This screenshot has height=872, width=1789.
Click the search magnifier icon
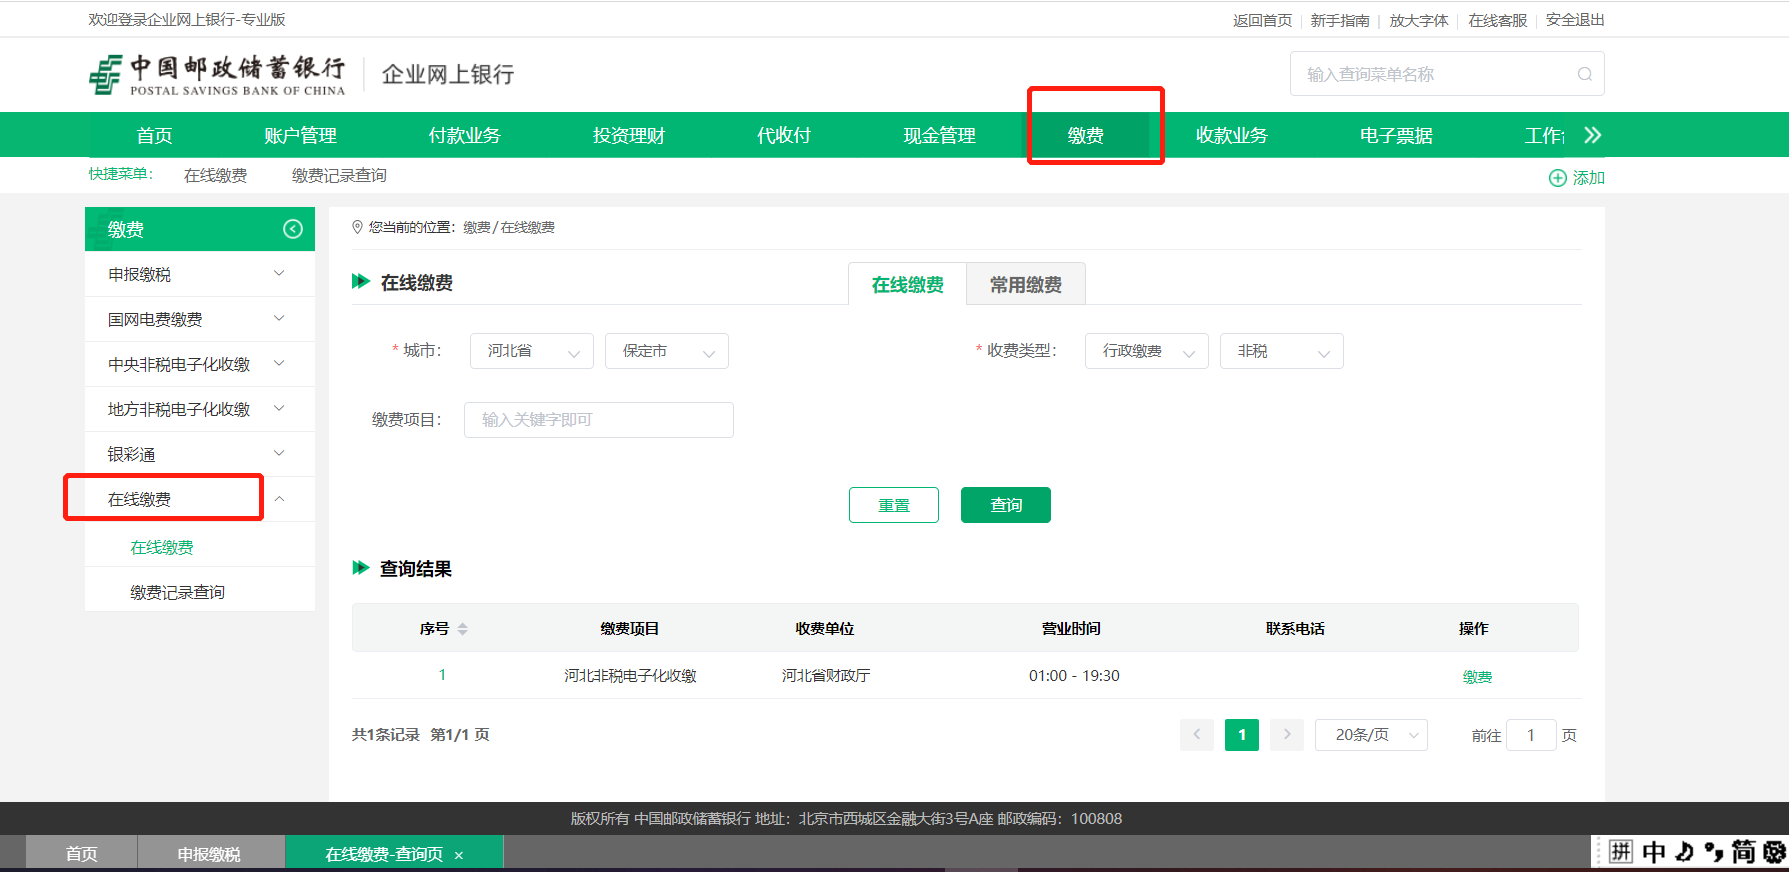click(1584, 74)
